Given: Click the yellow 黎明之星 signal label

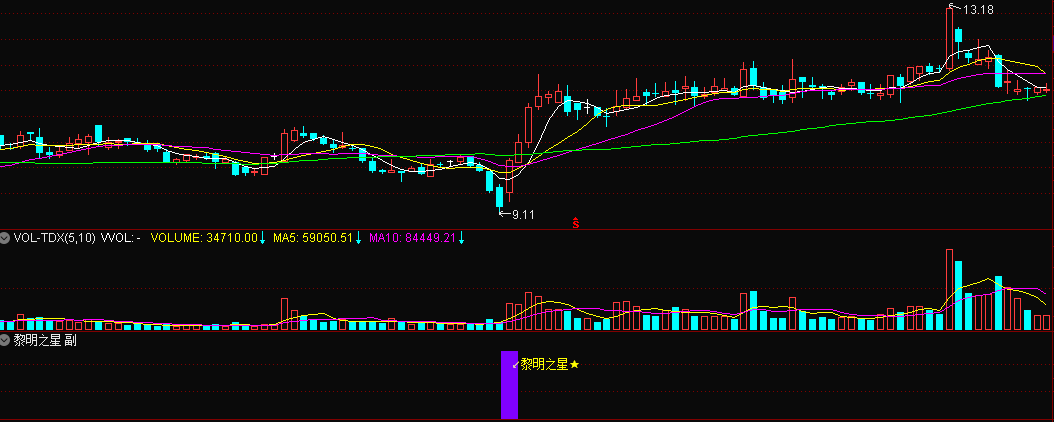Looking at the screenshot, I should tap(544, 365).
